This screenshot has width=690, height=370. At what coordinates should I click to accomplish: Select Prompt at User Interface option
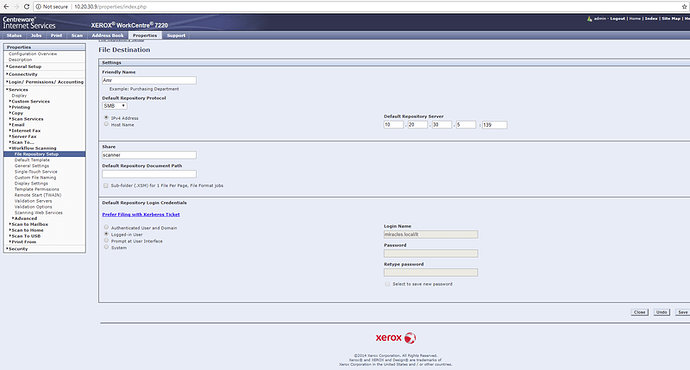point(106,241)
